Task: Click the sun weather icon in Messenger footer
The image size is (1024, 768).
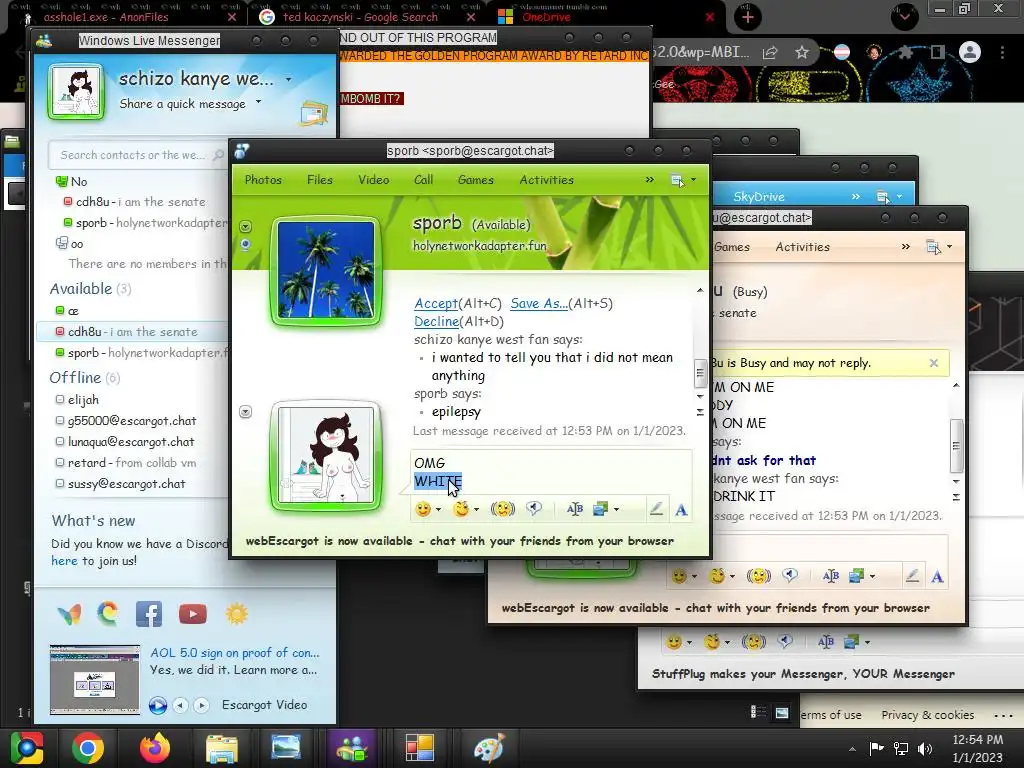Action: point(236,614)
